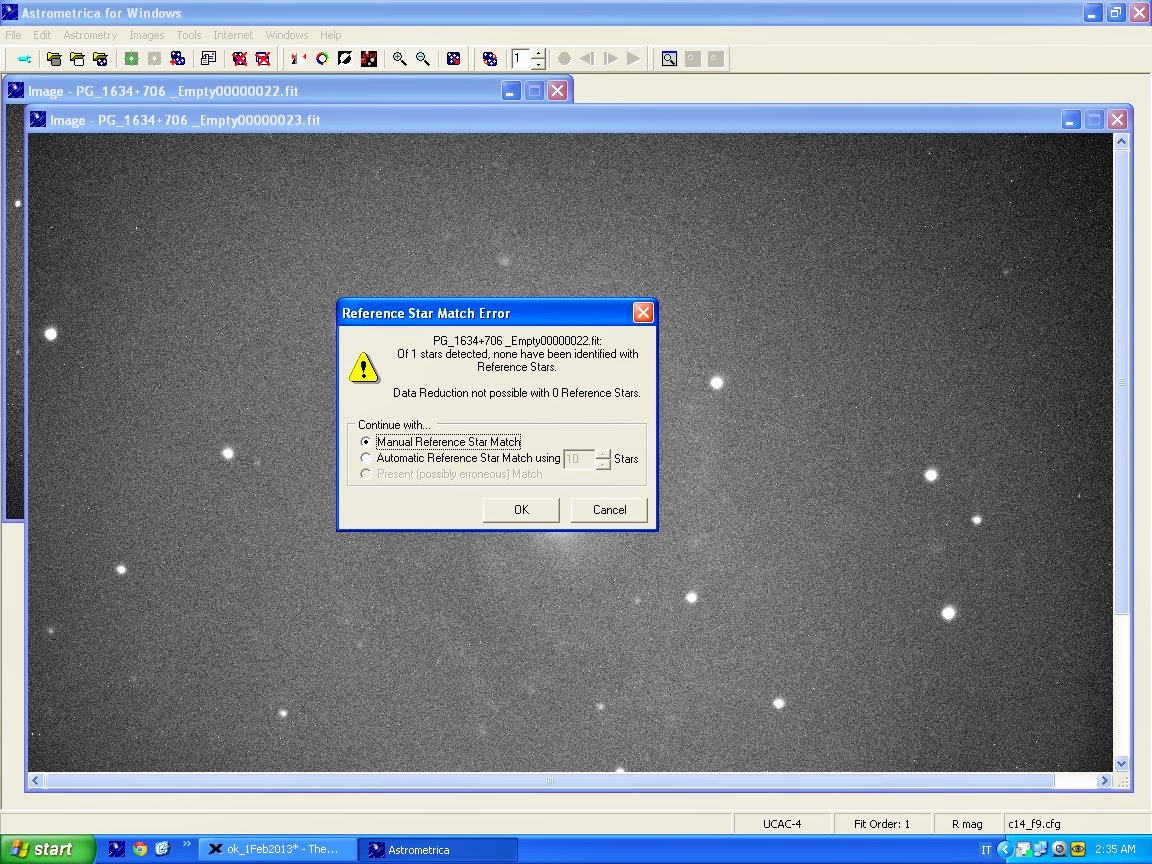
Task: Open the Astrometry menu
Action: pyautogui.click(x=90, y=35)
